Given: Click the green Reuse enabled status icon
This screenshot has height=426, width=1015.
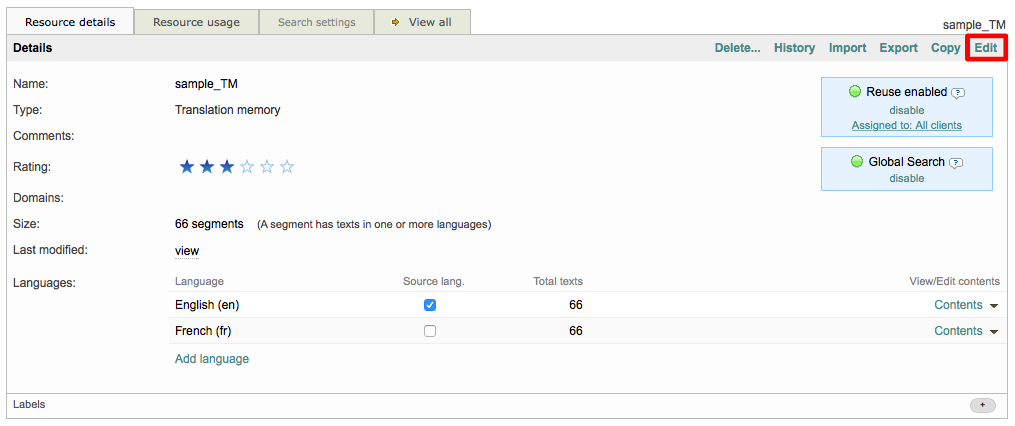Looking at the screenshot, I should [855, 92].
